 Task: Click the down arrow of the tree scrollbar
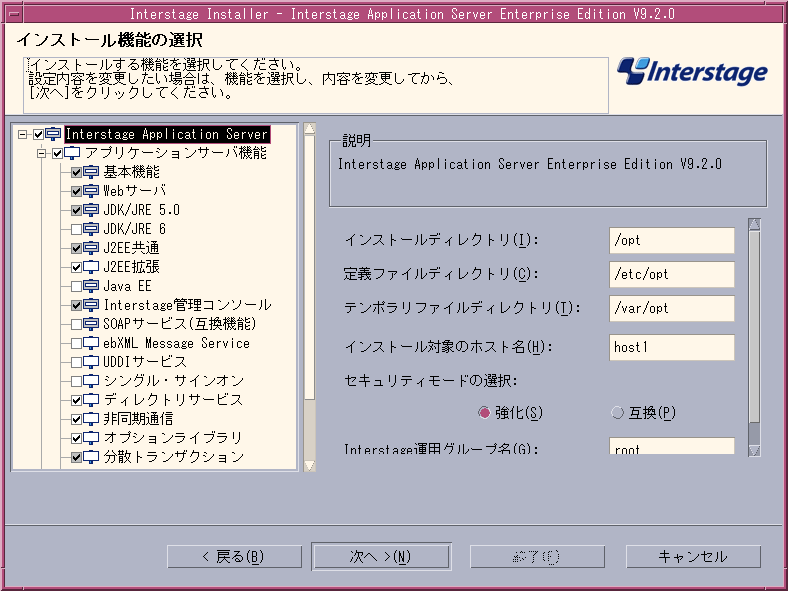click(310, 465)
